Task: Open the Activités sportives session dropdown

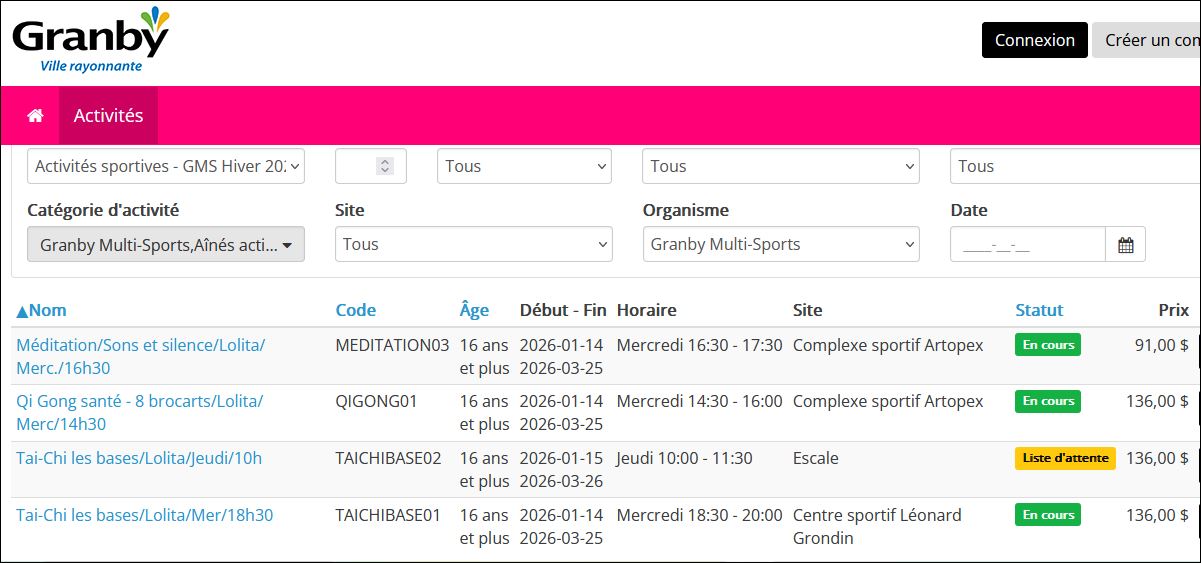Action: [x=166, y=166]
